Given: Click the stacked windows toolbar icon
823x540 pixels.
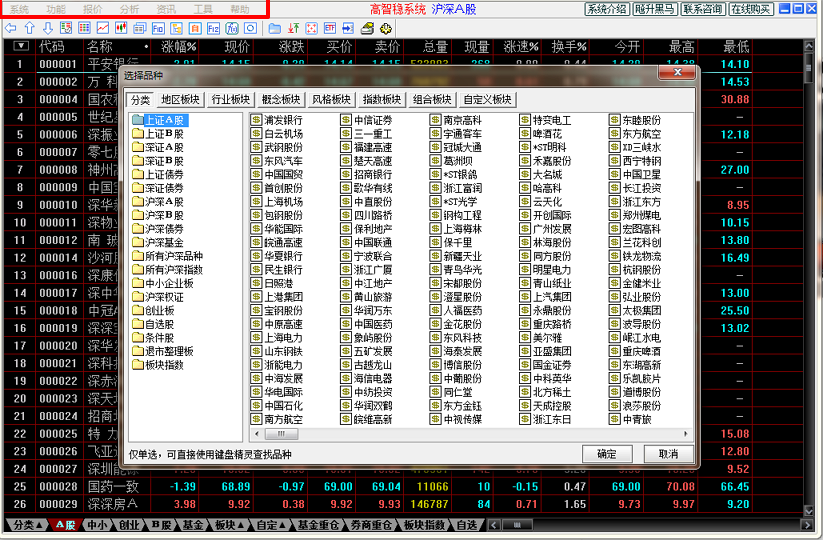Looking at the screenshot, I should click(x=139, y=28).
